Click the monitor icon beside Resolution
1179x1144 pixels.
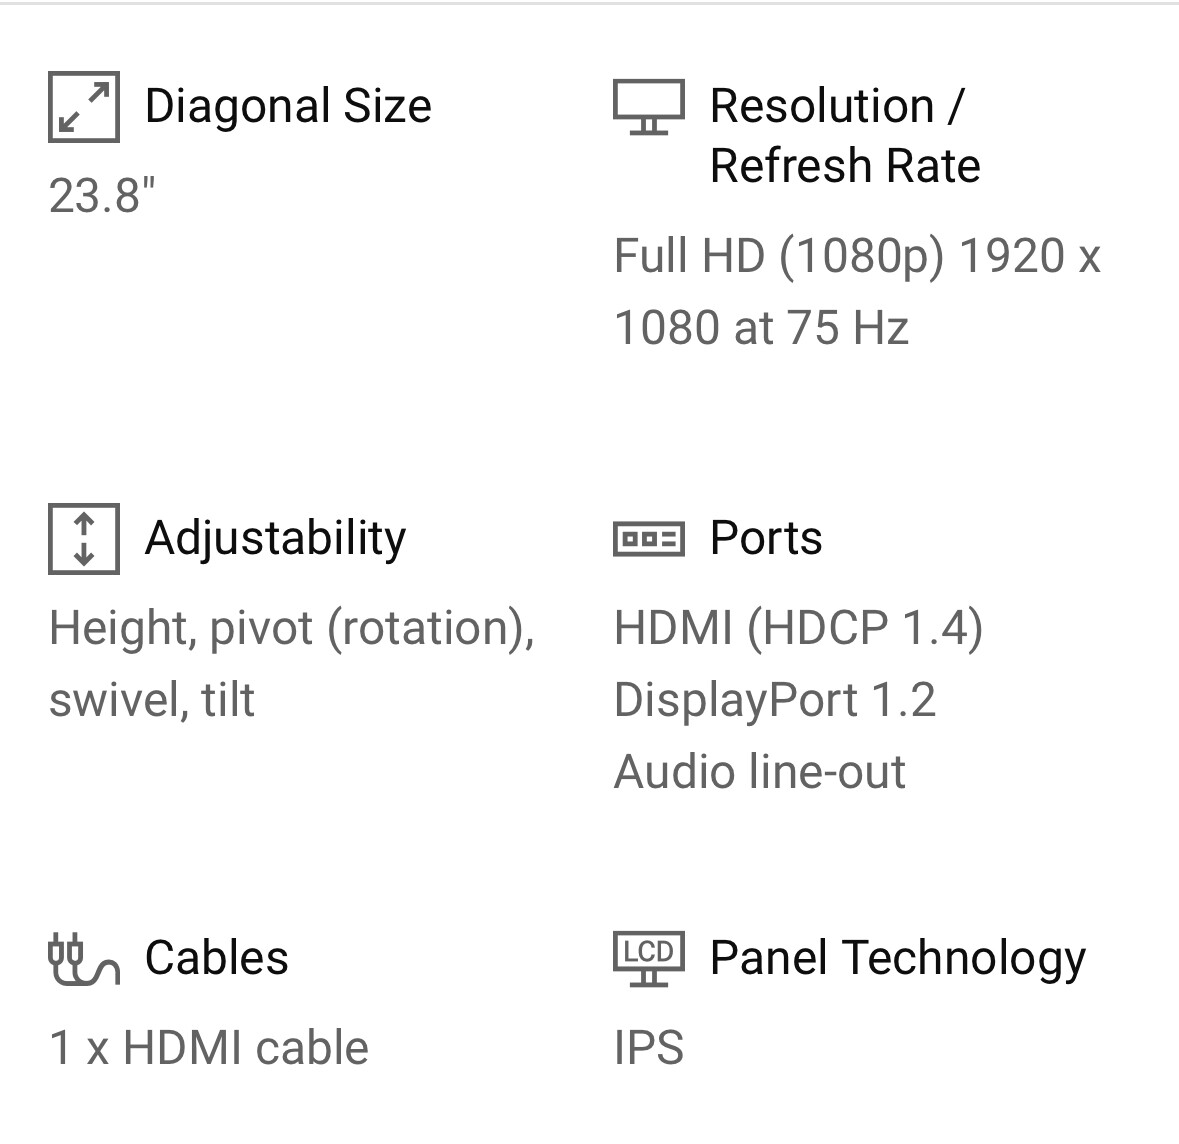pos(649,107)
